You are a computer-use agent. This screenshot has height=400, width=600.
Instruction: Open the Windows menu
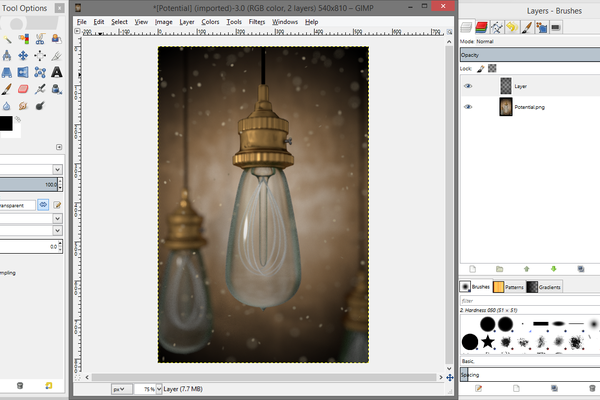point(285,22)
